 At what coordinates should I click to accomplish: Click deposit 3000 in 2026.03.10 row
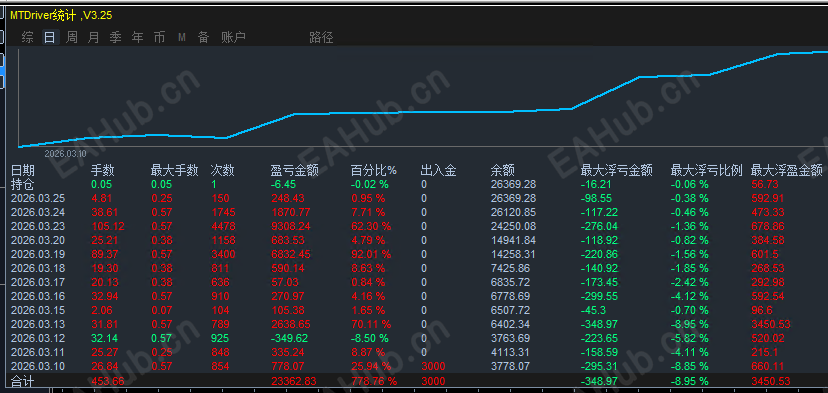(433, 367)
